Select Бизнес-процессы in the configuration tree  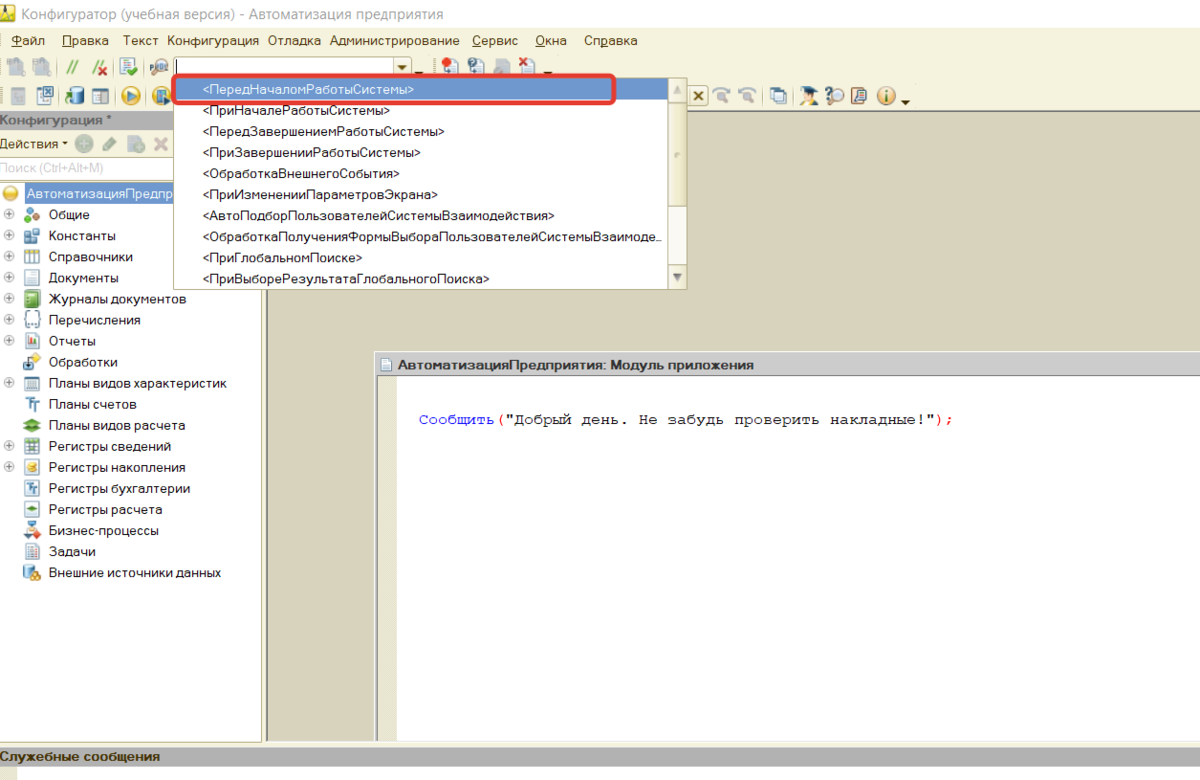click(x=104, y=530)
